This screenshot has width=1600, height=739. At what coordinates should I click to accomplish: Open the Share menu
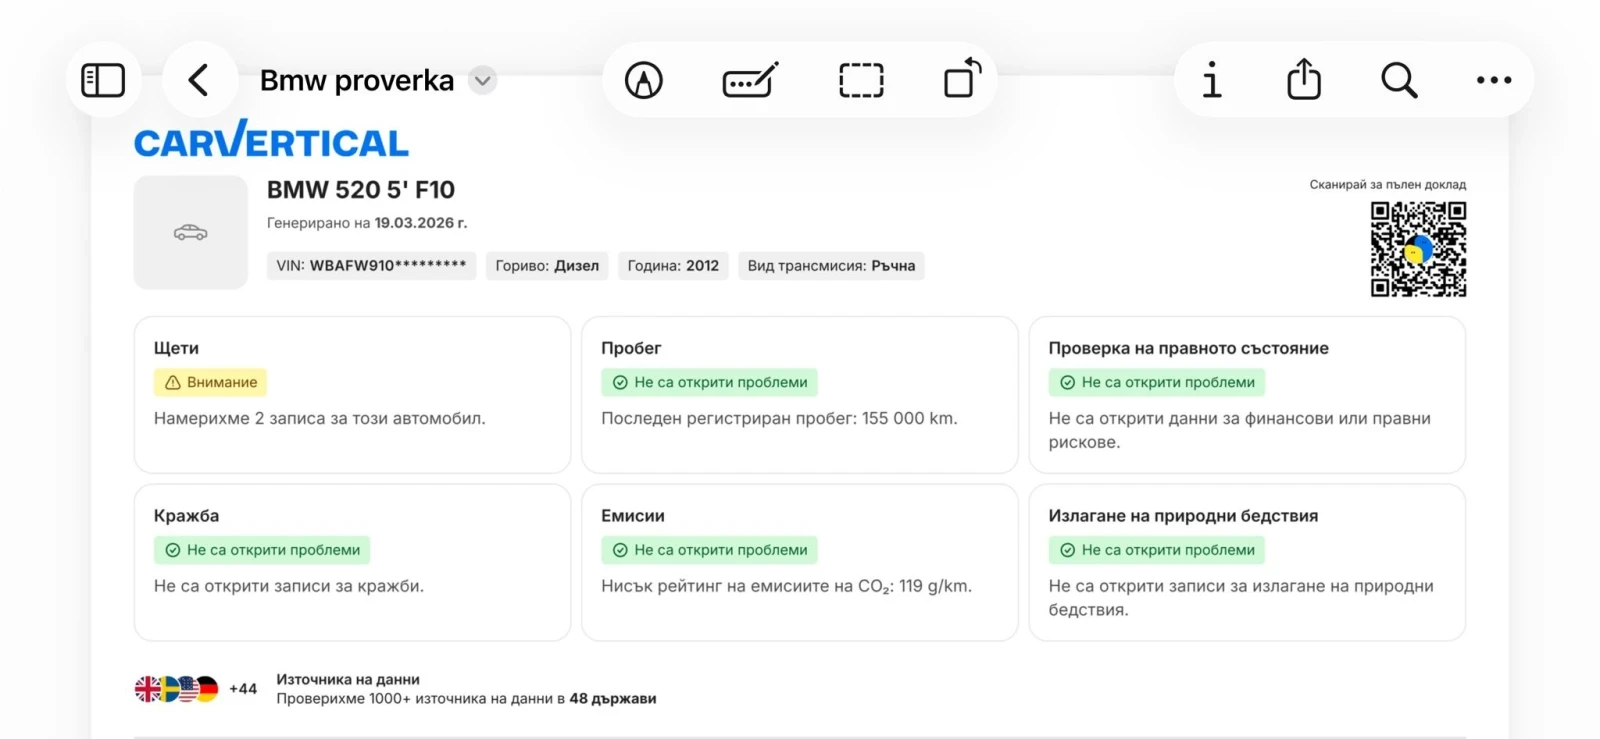click(1304, 79)
